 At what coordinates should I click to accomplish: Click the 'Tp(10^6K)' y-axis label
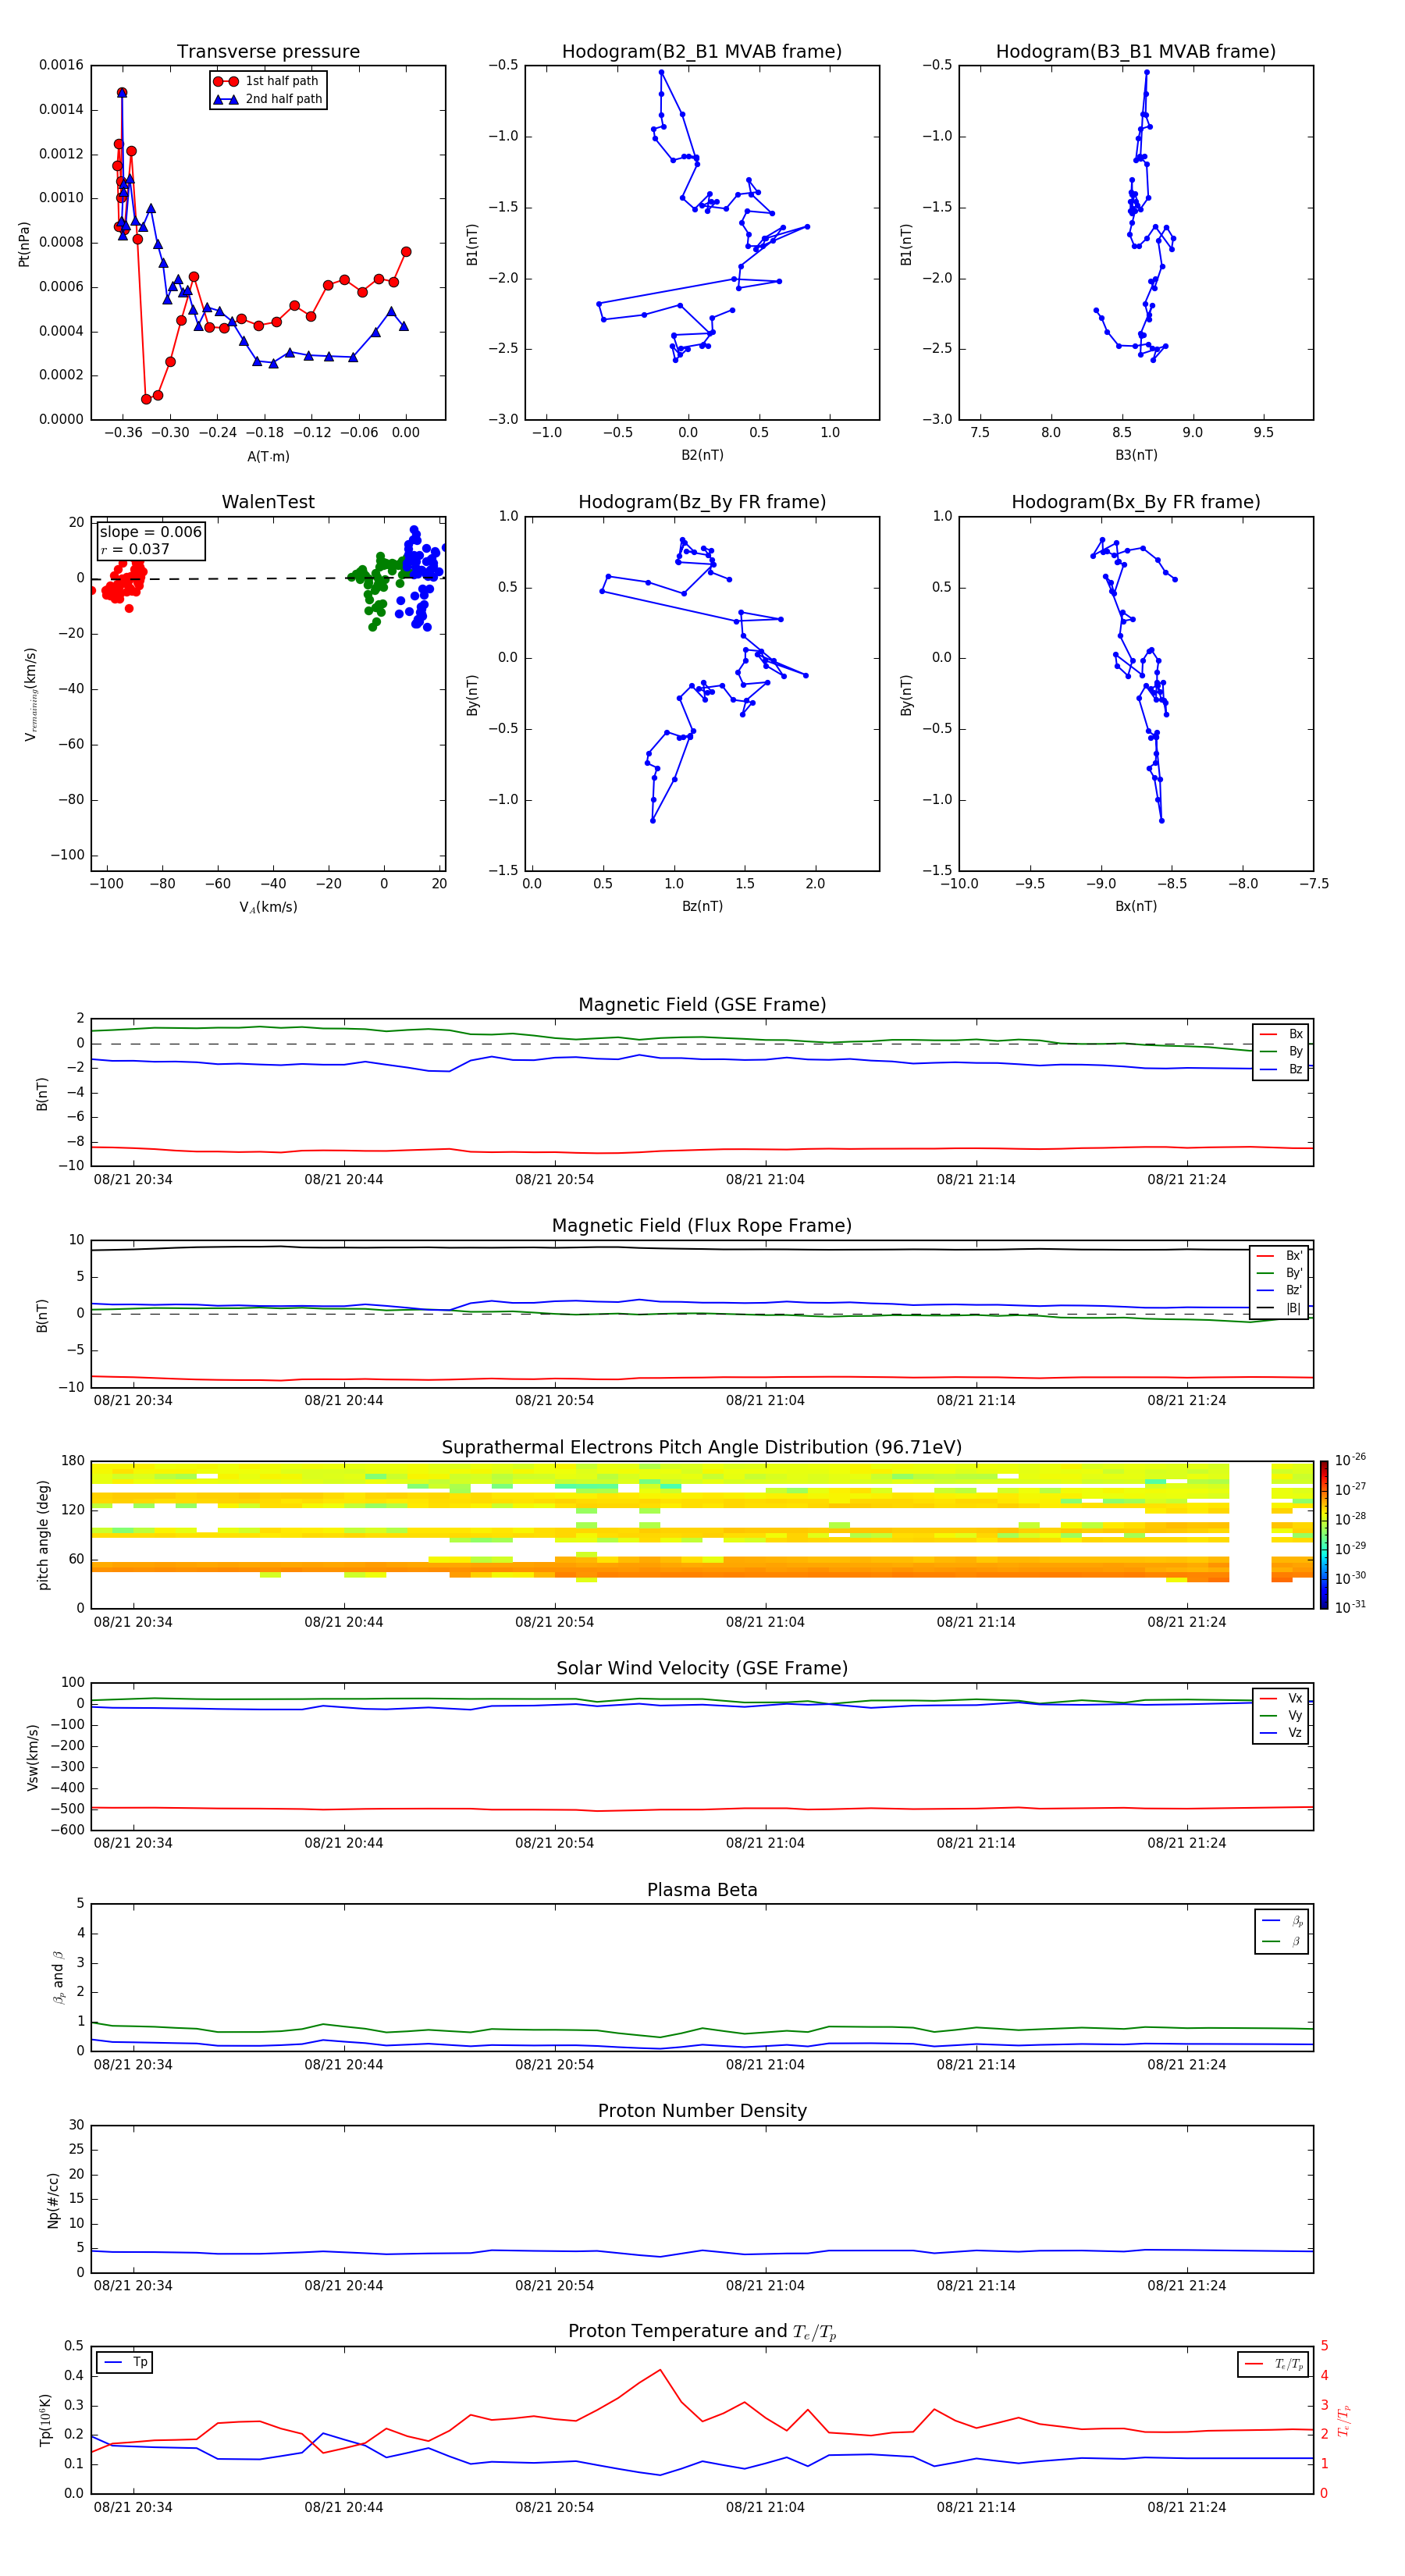[45, 2420]
